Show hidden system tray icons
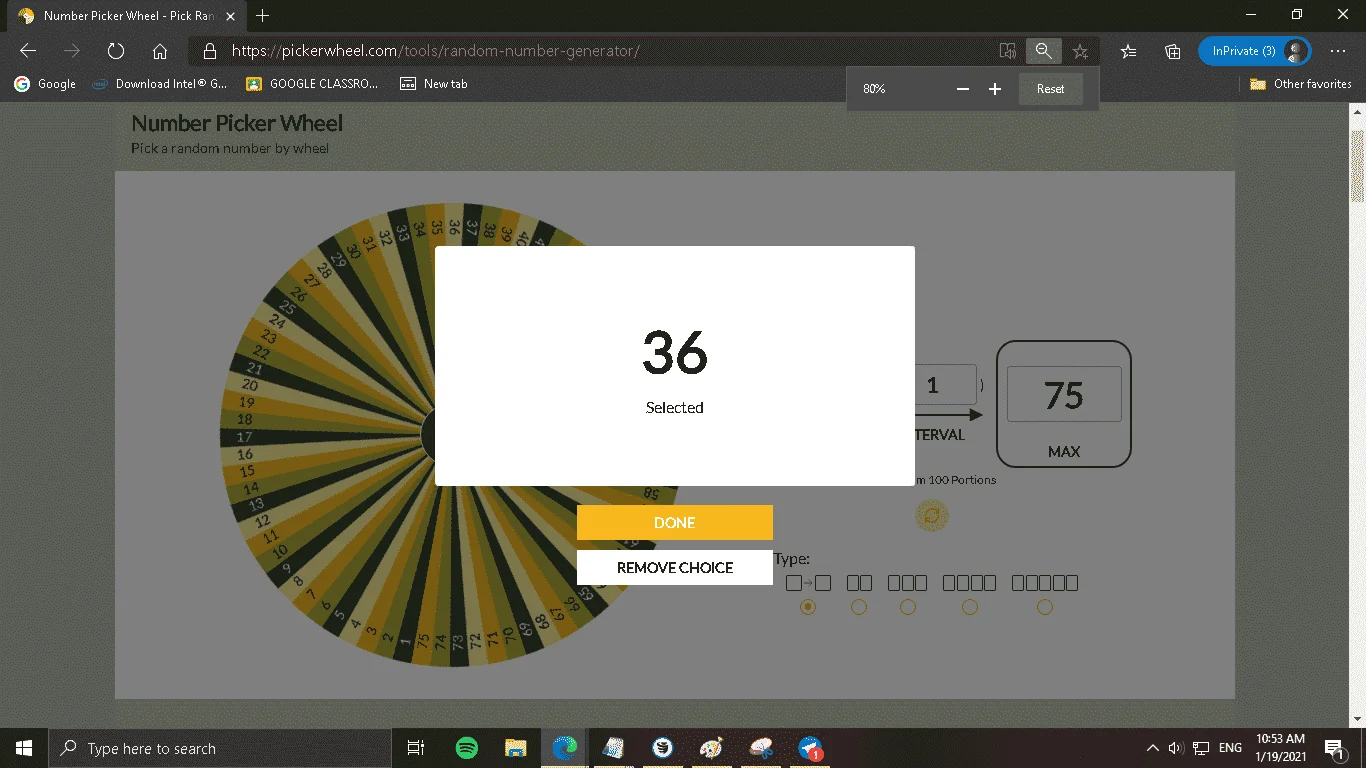The image size is (1366, 768). pyautogui.click(x=1152, y=748)
